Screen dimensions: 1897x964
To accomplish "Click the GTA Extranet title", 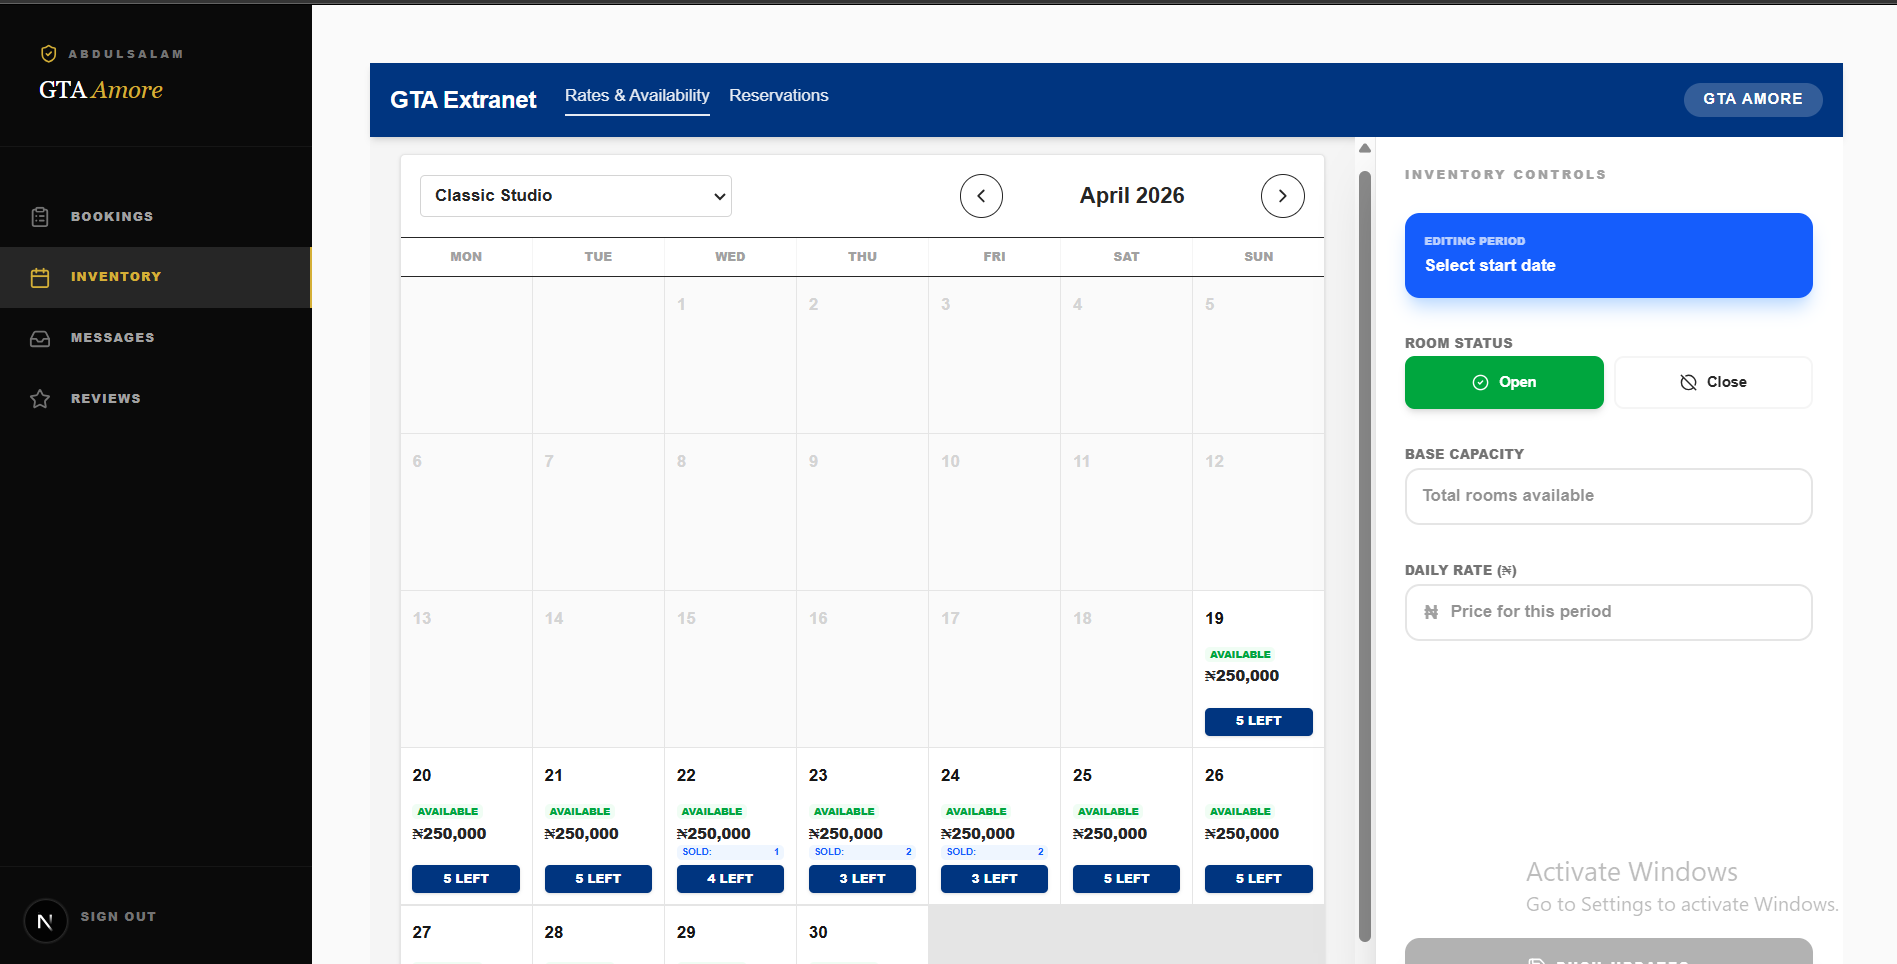I will click(x=463, y=100).
